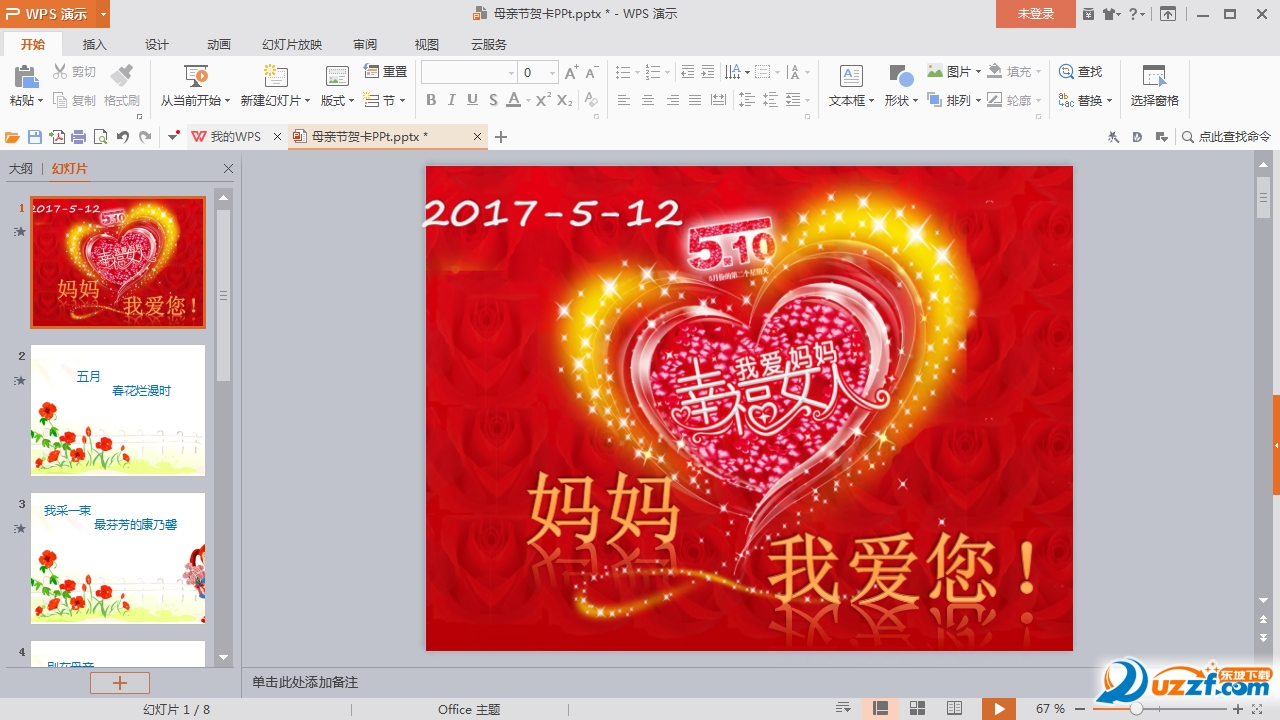Apply subscript formatting
Viewport: 1280px width, 720px height.
(565, 100)
